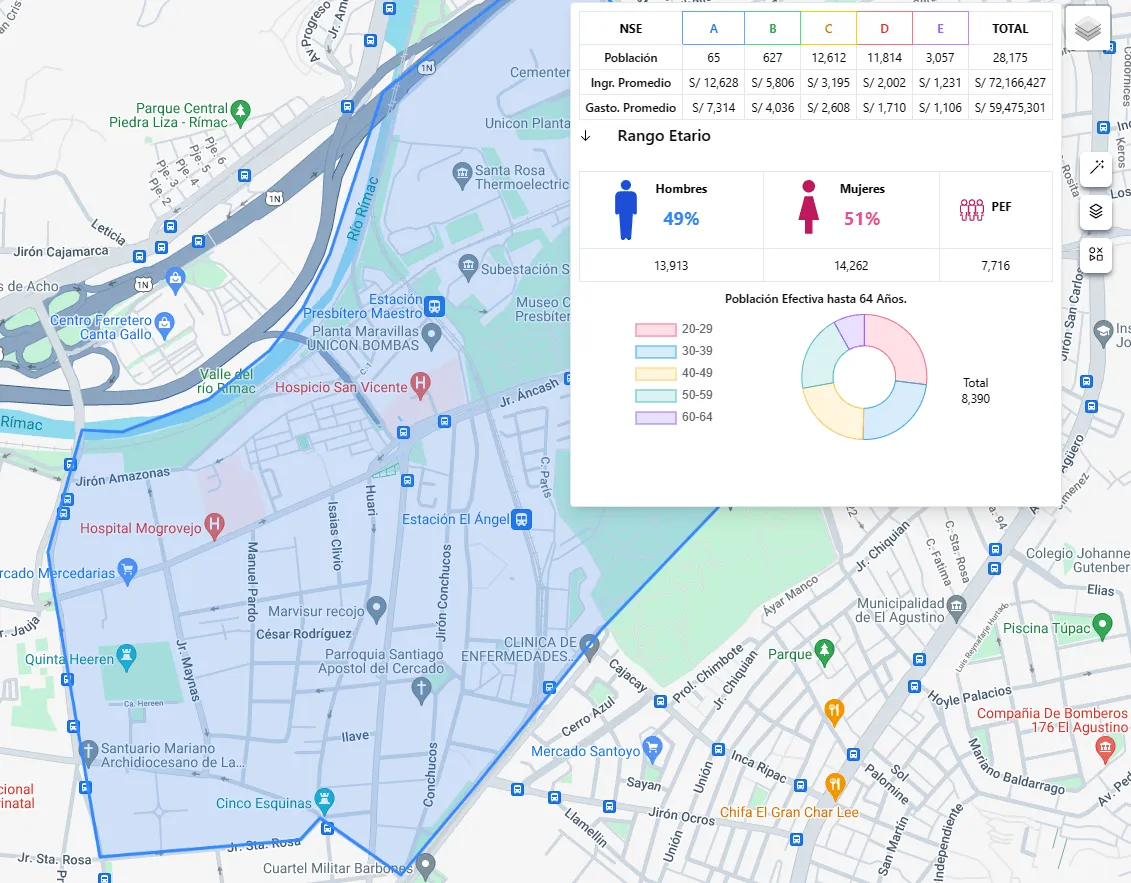Select NSE column D header
The image size is (1131, 883).
(884, 29)
